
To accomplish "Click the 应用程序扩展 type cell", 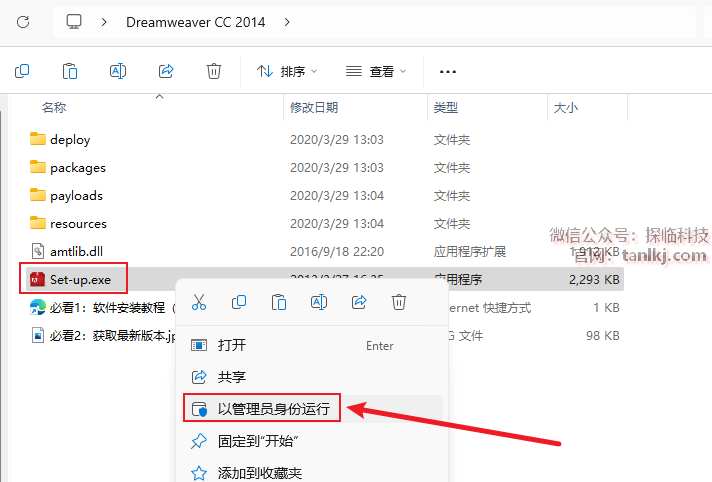I will click(470, 252).
